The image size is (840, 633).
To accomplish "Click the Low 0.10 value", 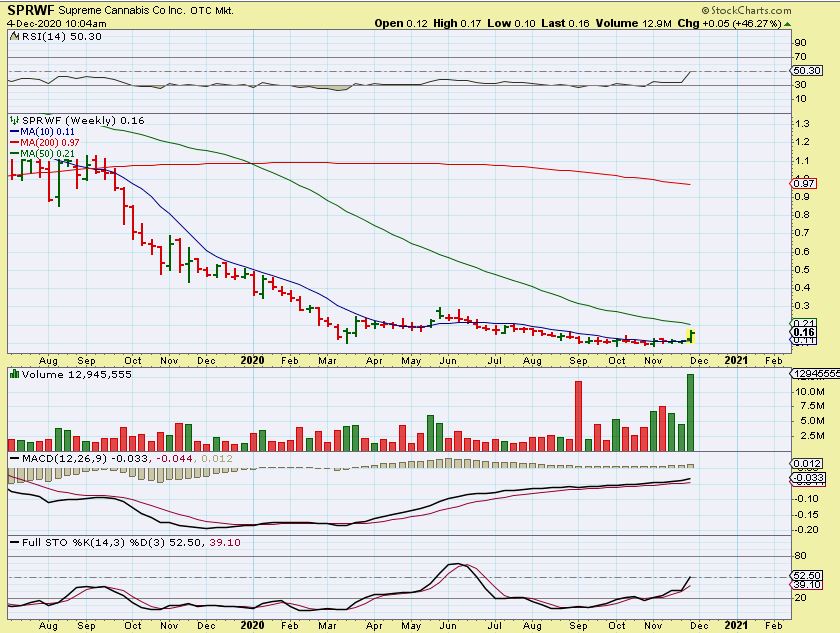I will click(511, 24).
